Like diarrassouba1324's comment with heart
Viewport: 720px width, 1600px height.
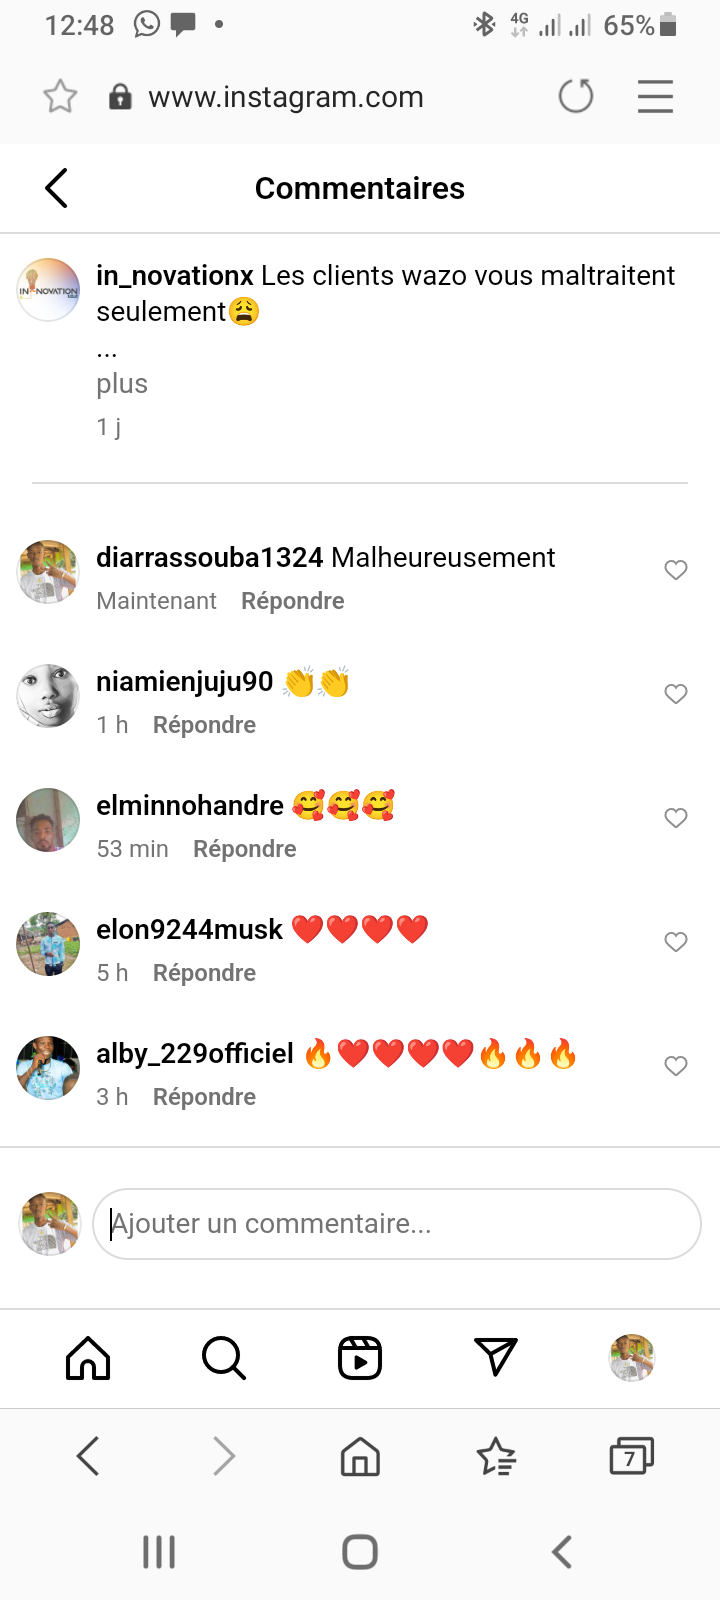676,570
